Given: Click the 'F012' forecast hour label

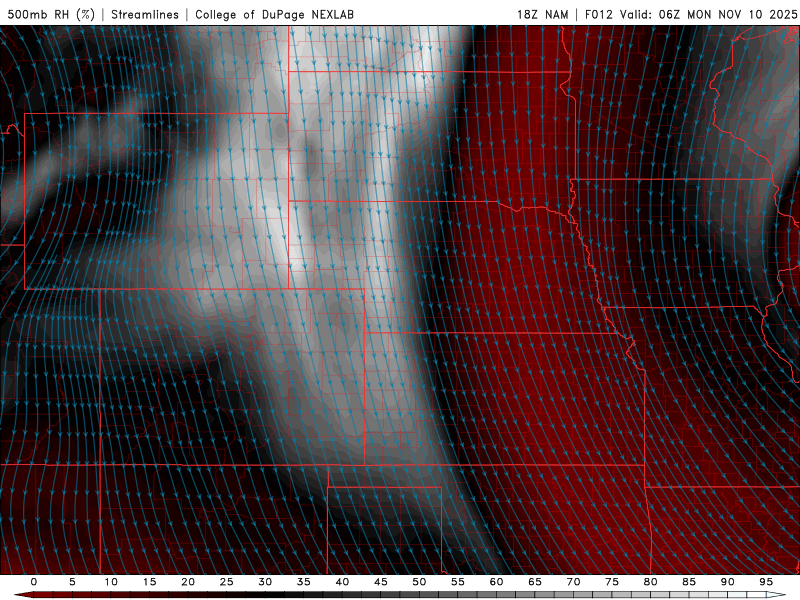Looking at the screenshot, I should pyautogui.click(x=598, y=14).
